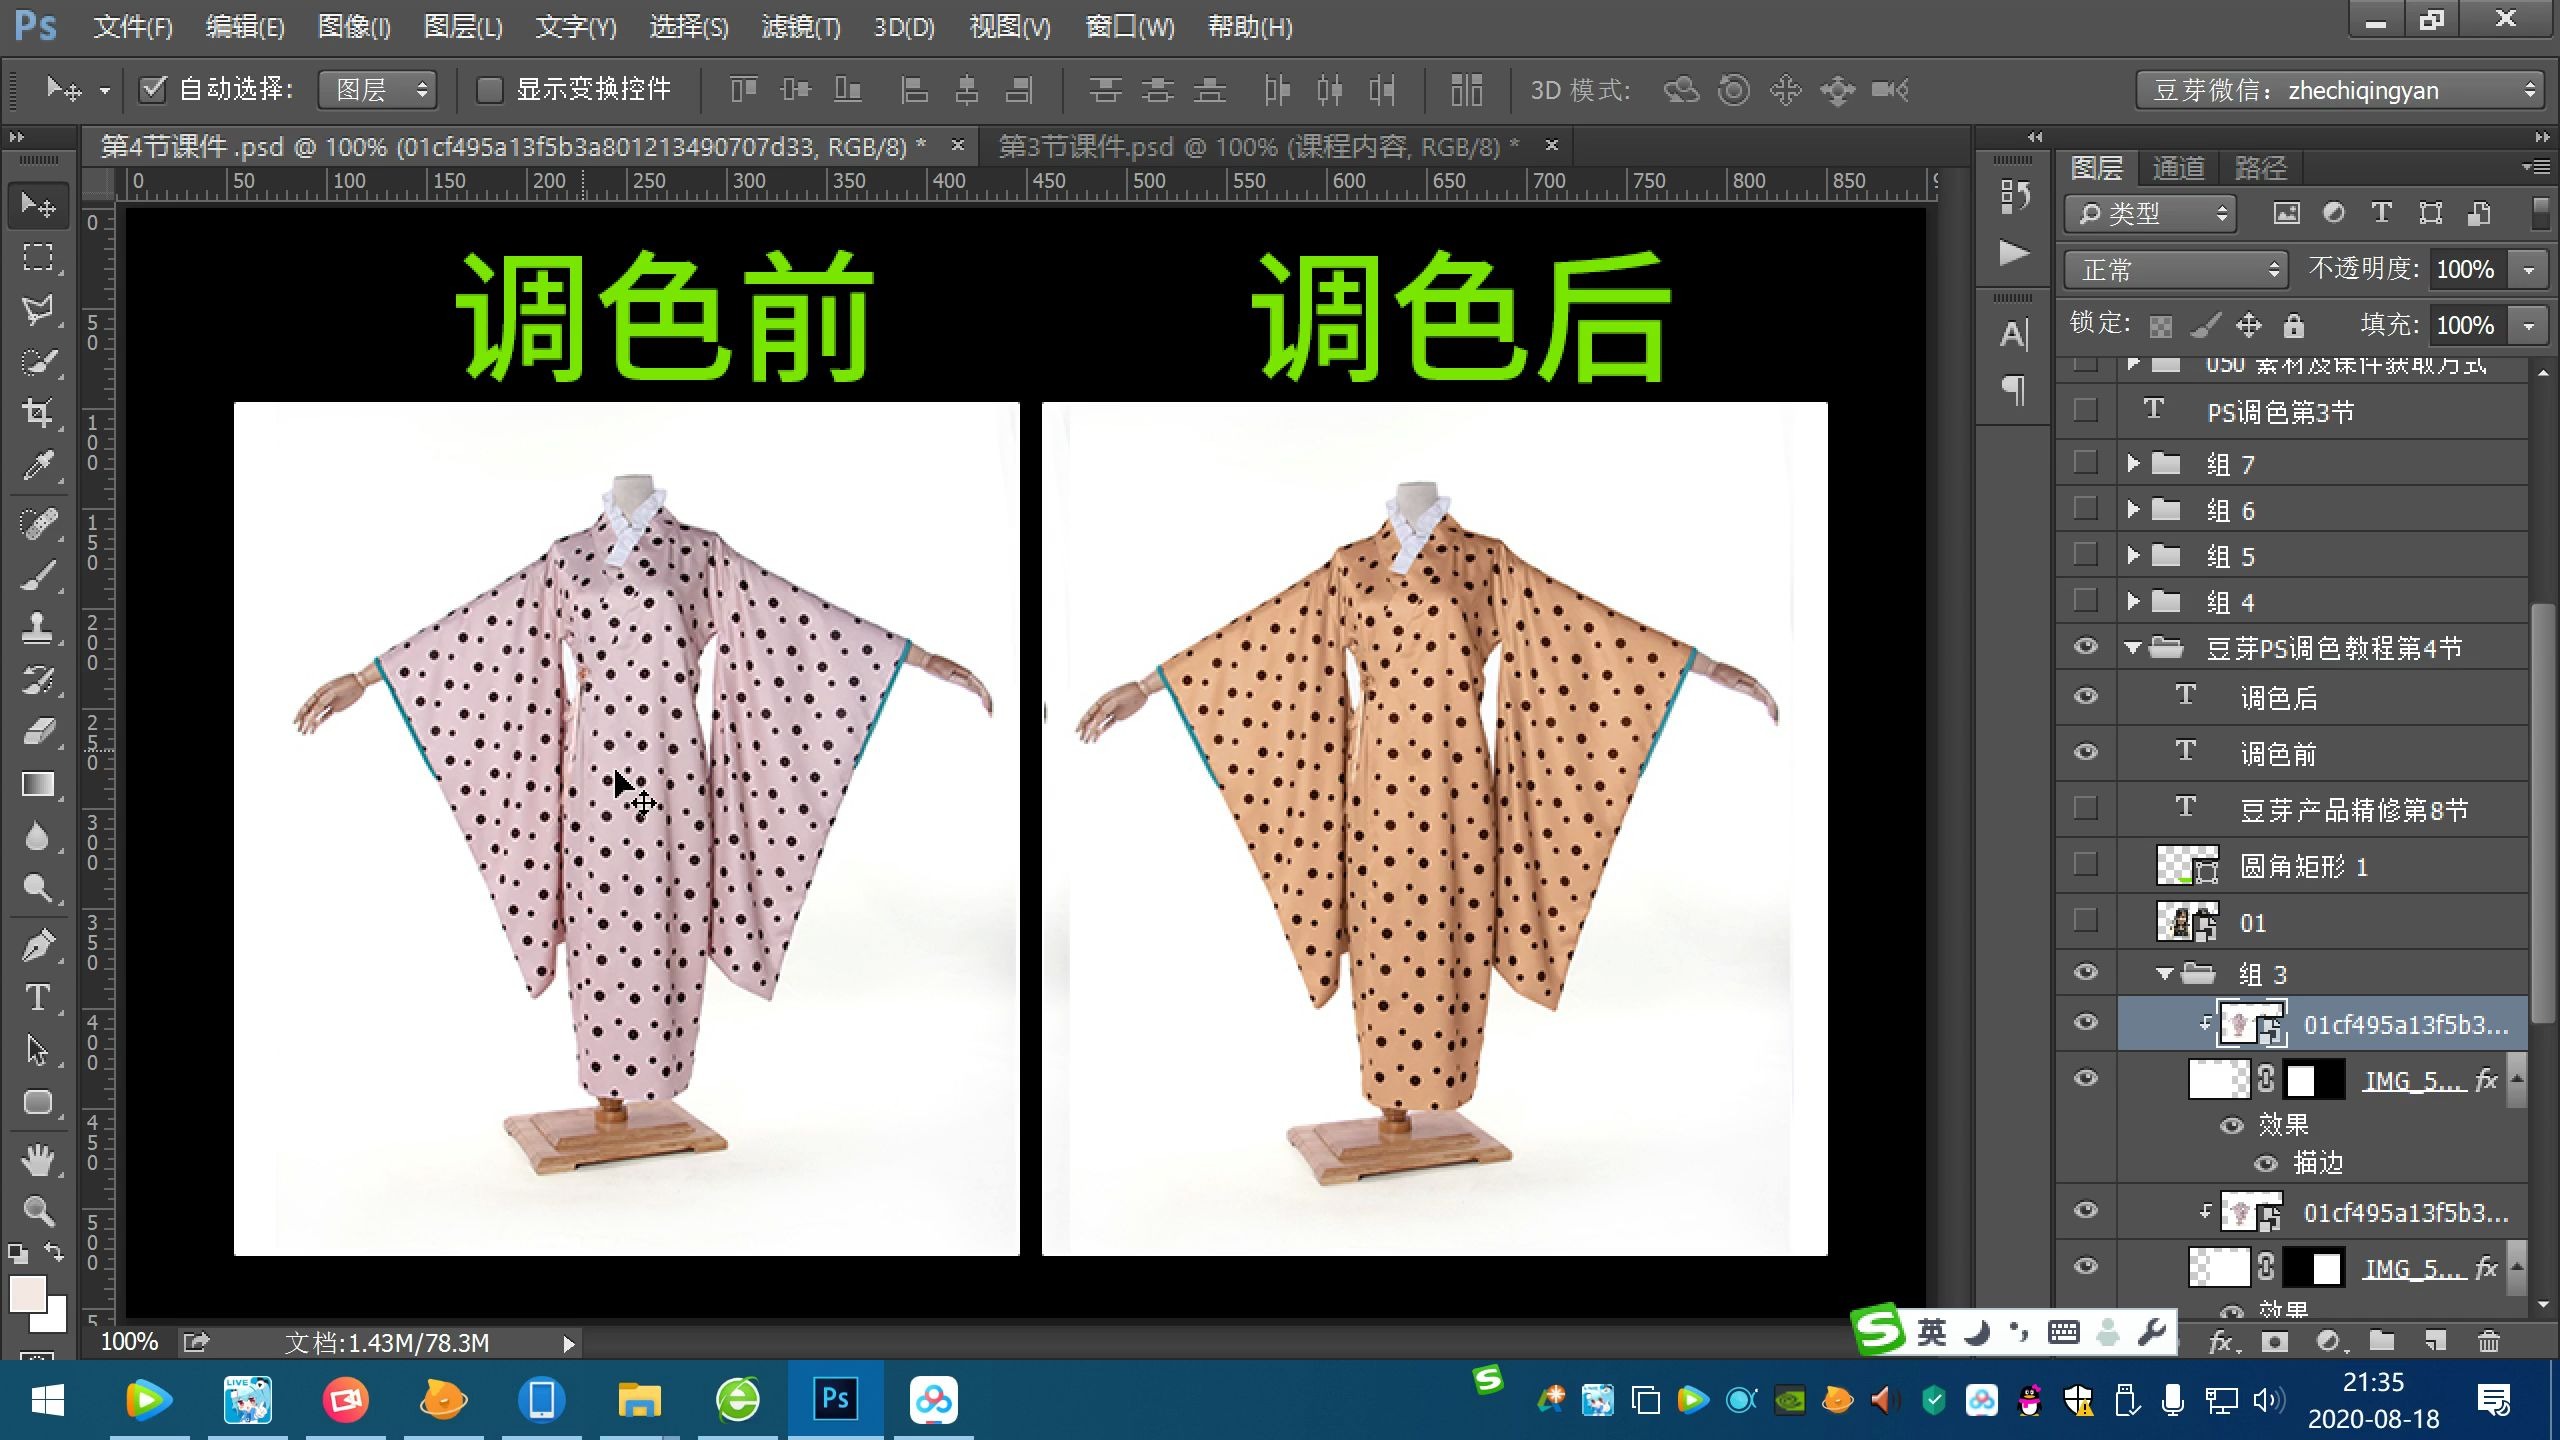The height and width of the screenshot is (1440, 2560).
Task: Uncheck the 自动选择 checkbox
Action: click(152, 90)
